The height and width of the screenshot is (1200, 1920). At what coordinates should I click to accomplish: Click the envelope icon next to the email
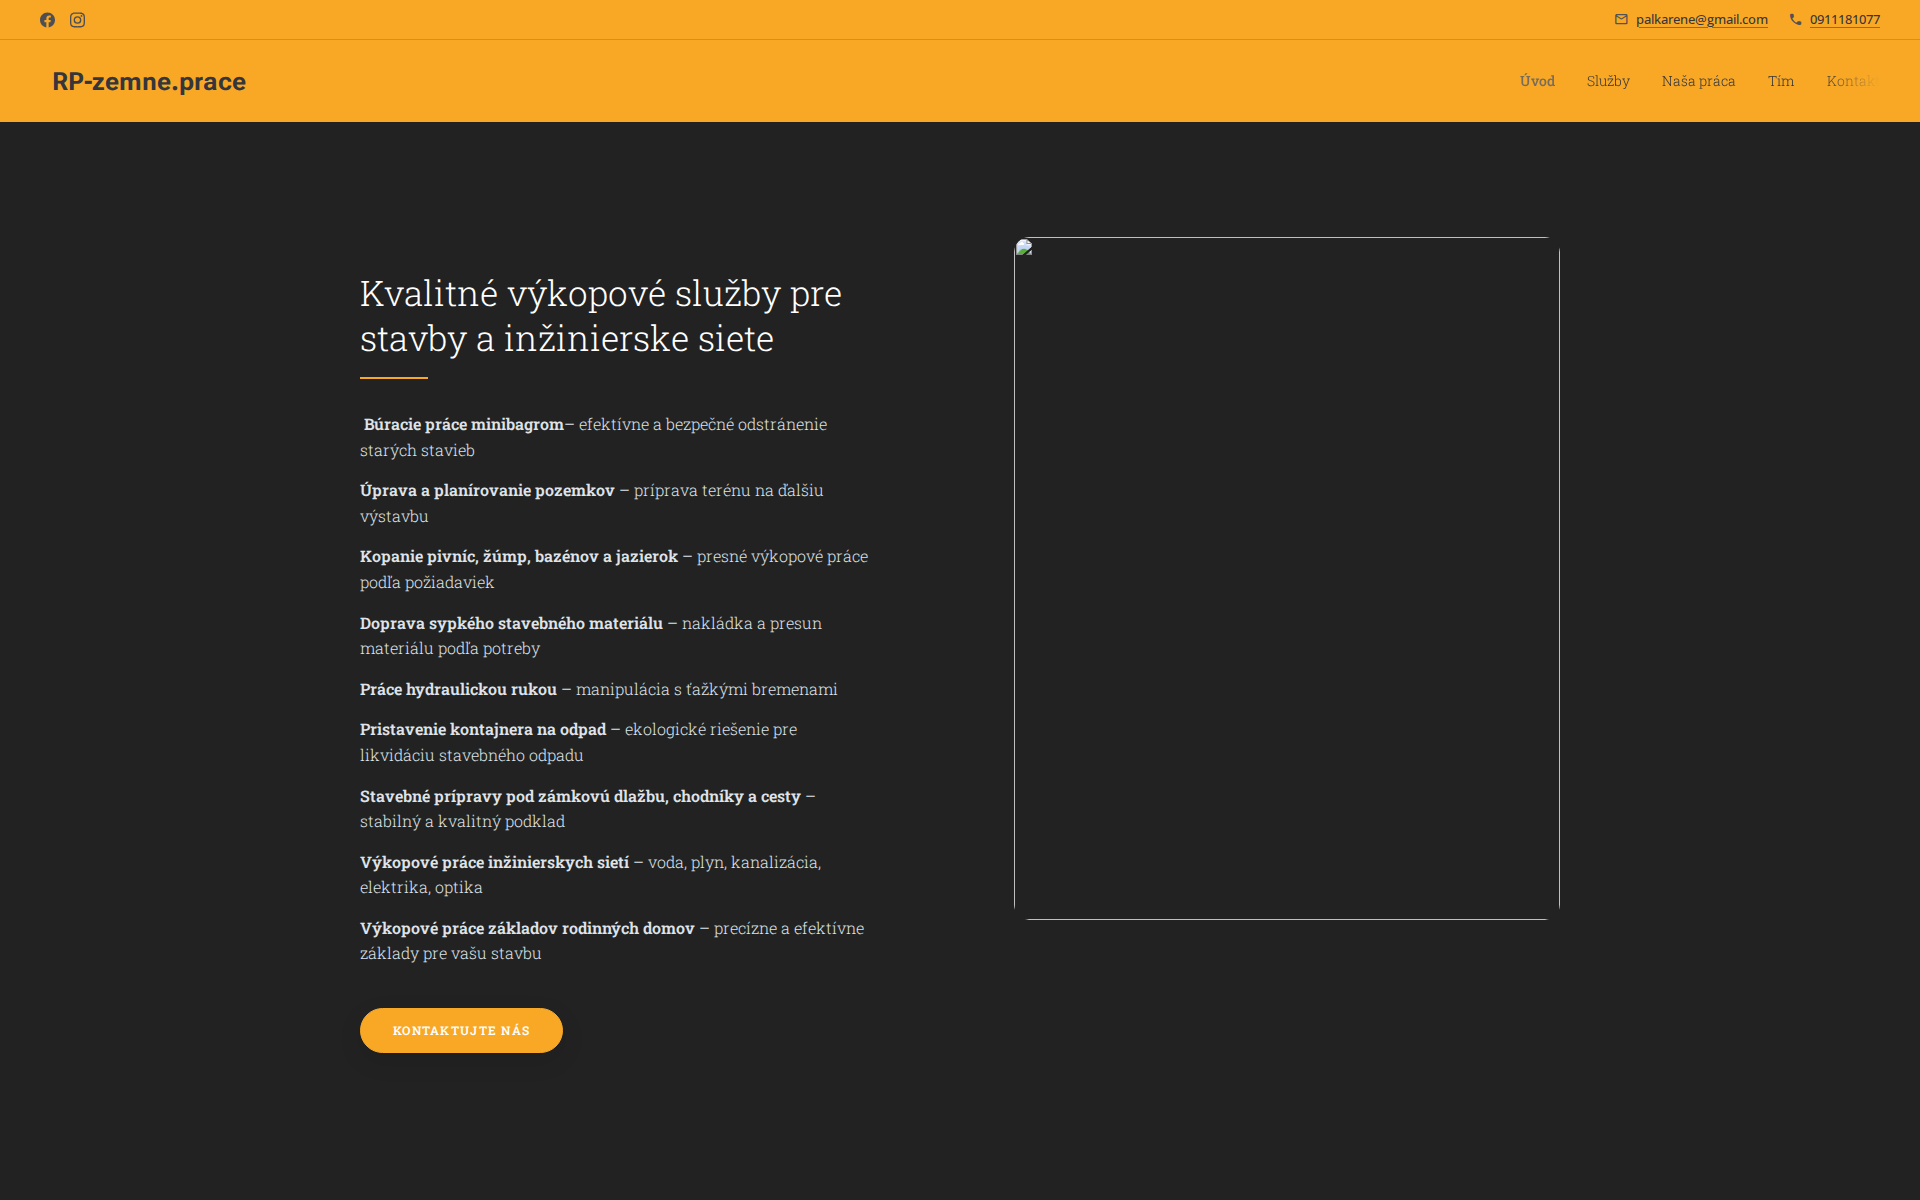pos(1622,19)
